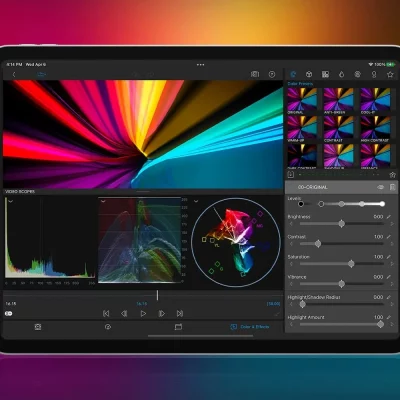The width and height of the screenshot is (400, 400).
Task: Decrease Highlight Amount with left arrow
Action: [291, 324]
